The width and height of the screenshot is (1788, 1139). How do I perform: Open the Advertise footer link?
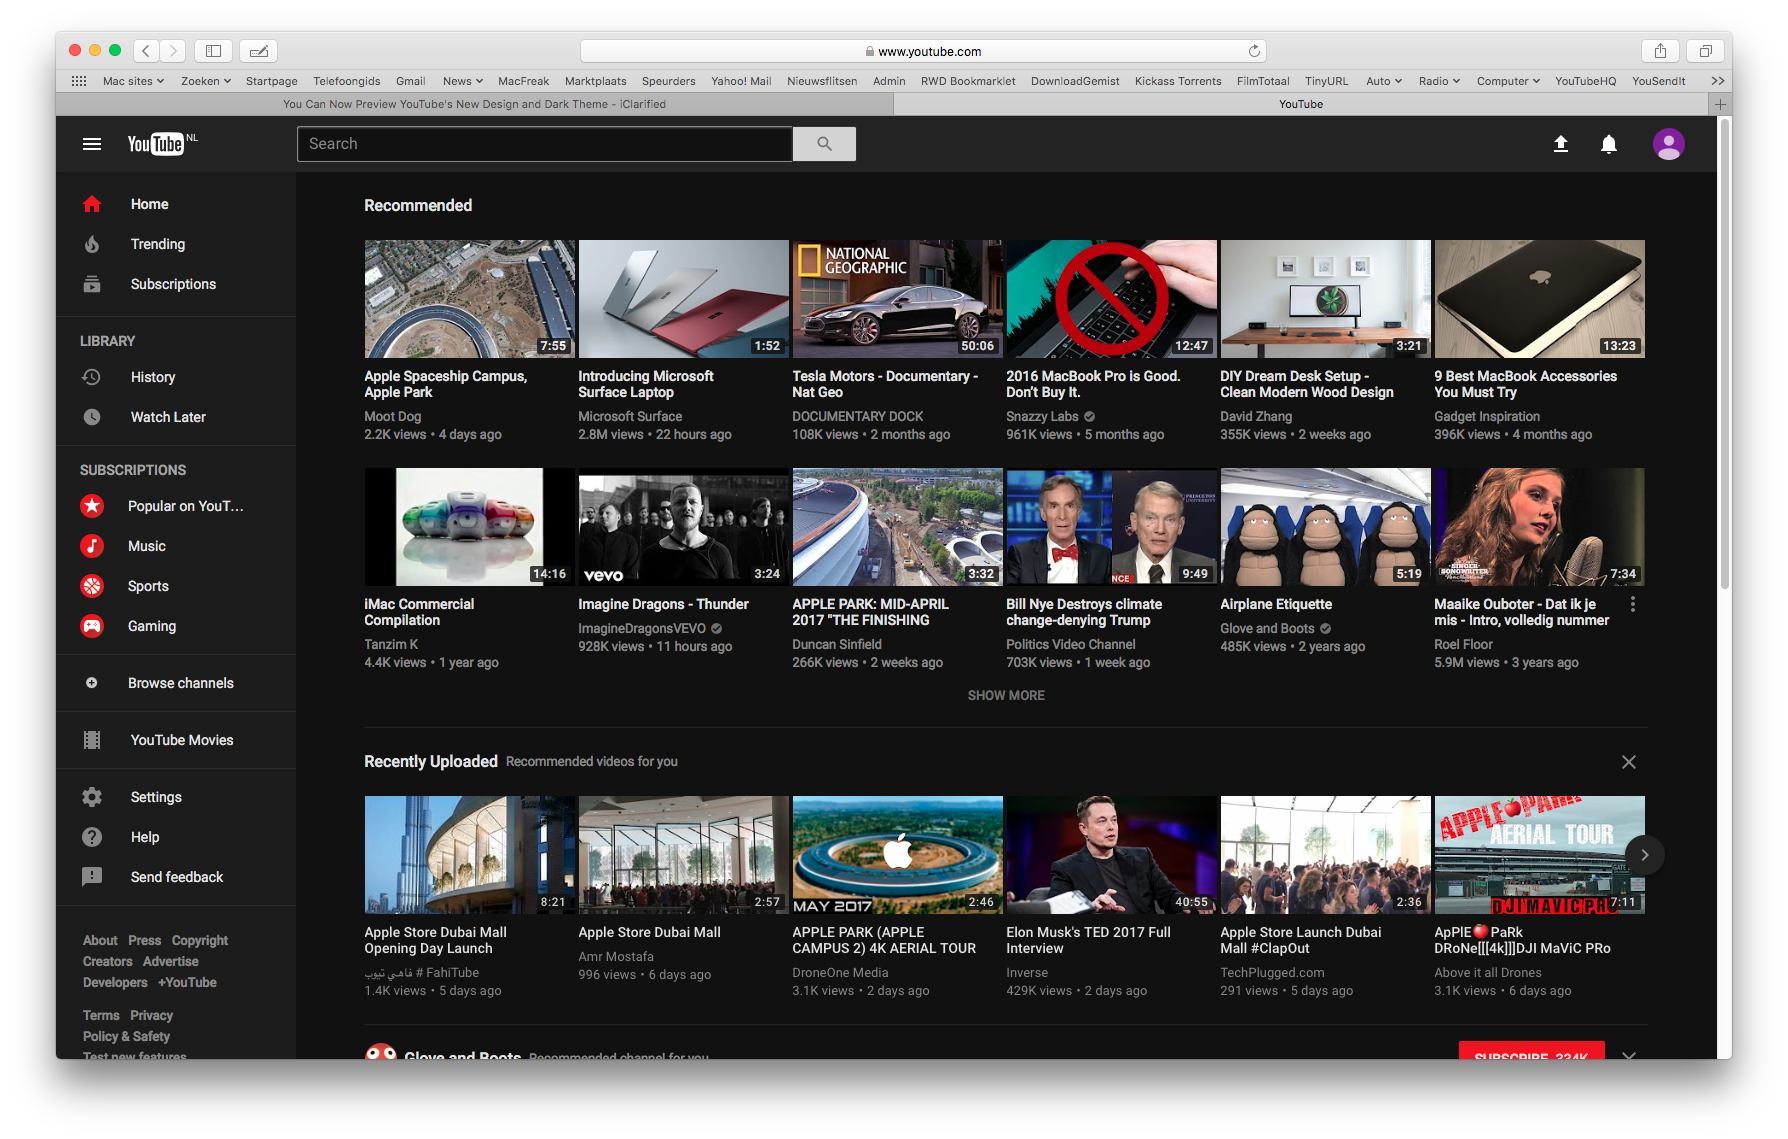pyautogui.click(x=171, y=961)
